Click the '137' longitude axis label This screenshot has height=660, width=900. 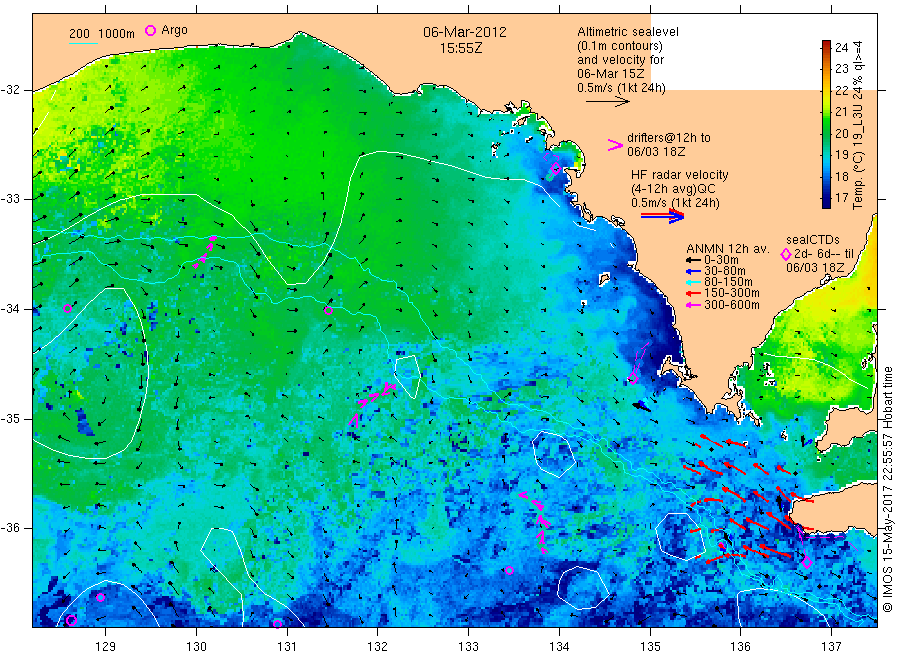pyautogui.click(x=832, y=647)
